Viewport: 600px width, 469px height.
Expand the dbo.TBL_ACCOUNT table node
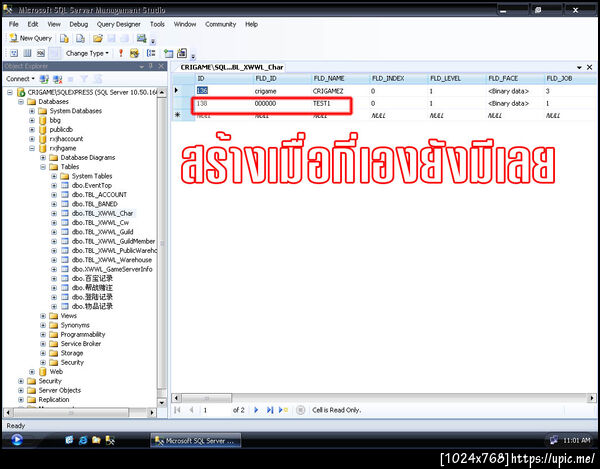tap(54, 195)
